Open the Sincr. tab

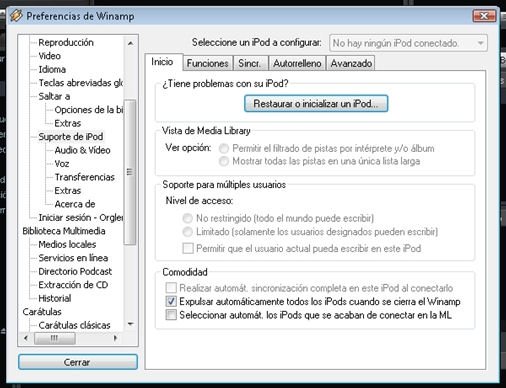[250, 63]
